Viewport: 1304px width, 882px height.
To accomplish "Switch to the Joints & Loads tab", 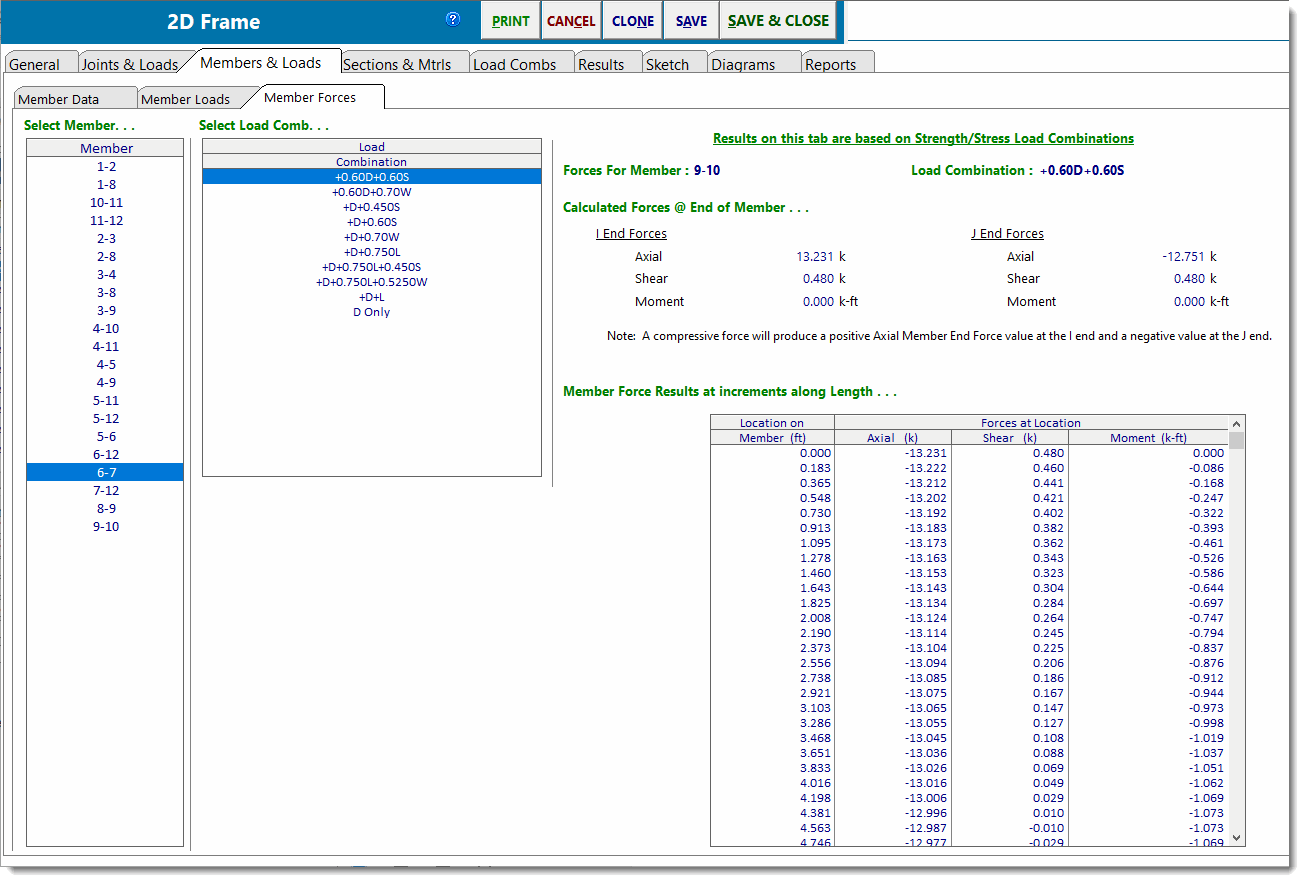I will coord(129,64).
